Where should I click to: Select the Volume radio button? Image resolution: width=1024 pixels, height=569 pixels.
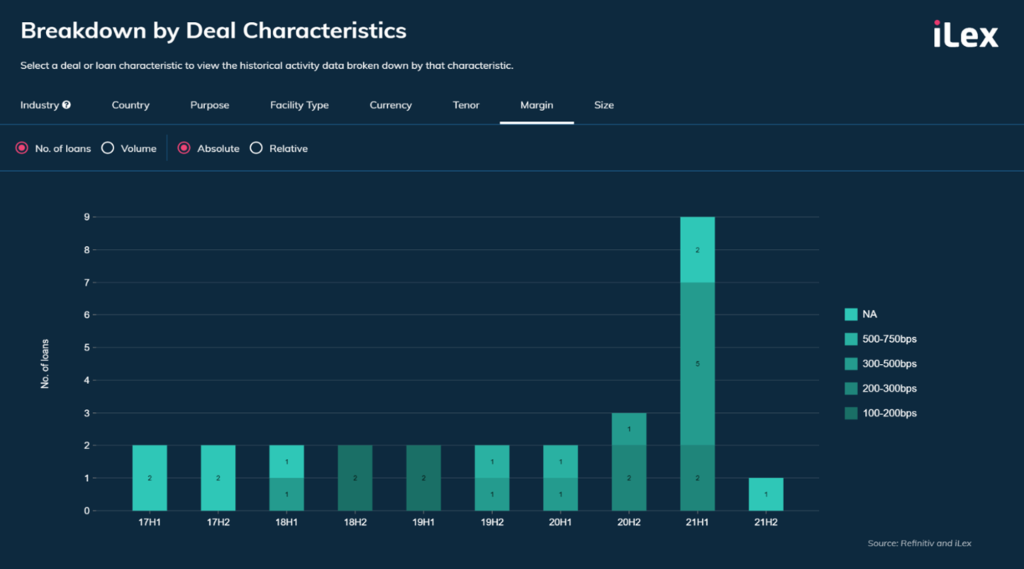click(108, 148)
